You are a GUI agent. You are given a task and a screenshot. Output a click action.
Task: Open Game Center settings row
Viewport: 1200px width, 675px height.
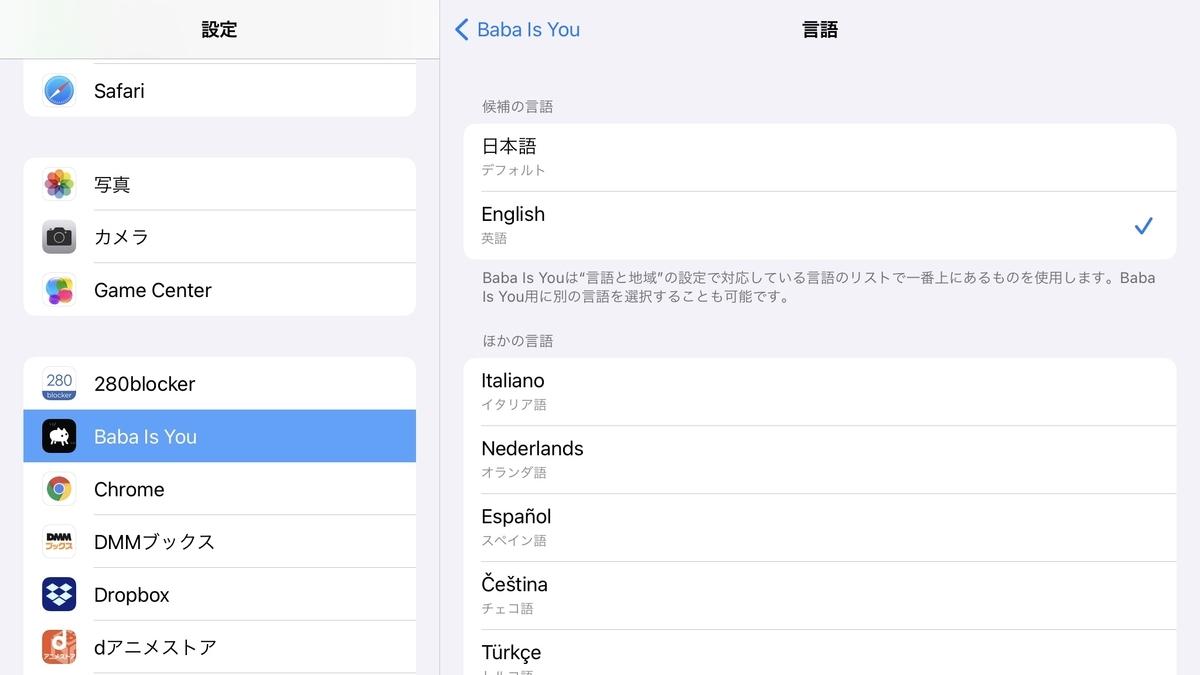(219, 290)
